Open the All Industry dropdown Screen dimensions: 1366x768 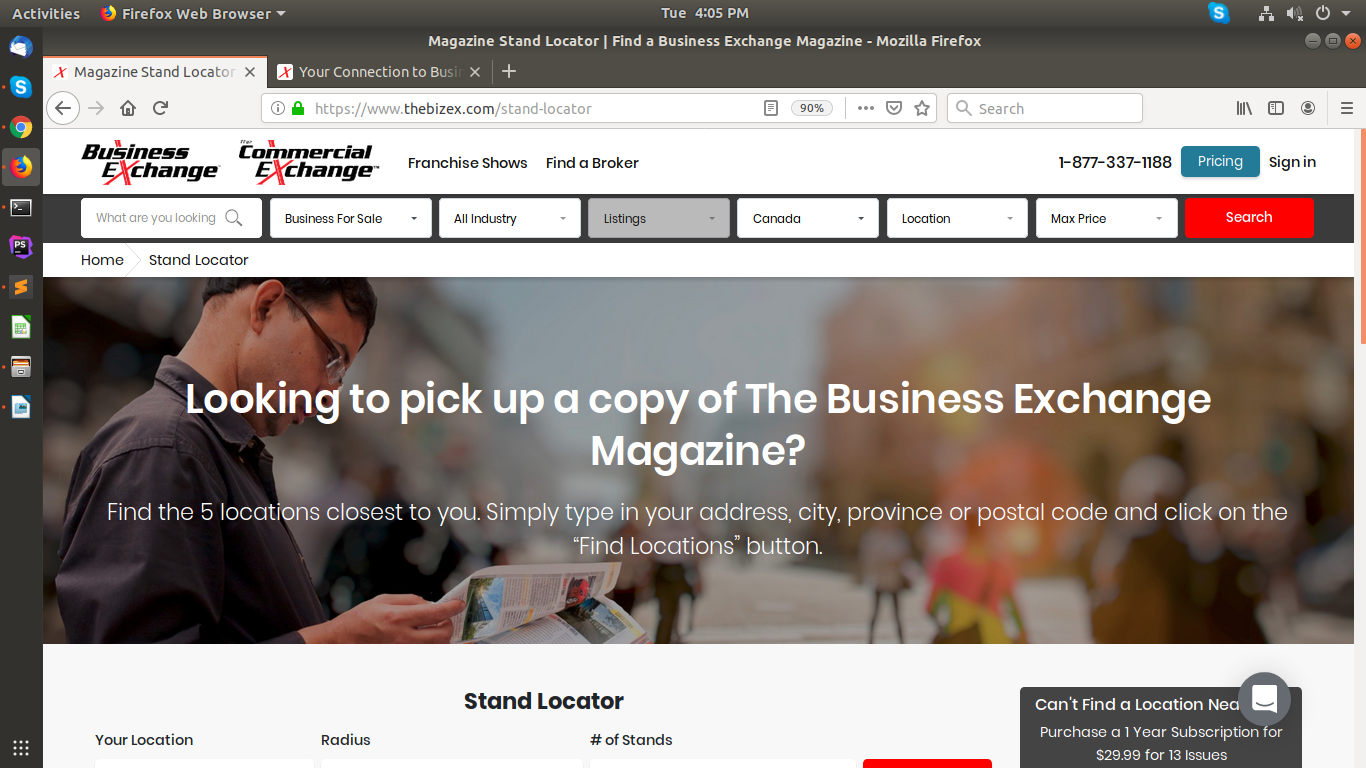(510, 218)
